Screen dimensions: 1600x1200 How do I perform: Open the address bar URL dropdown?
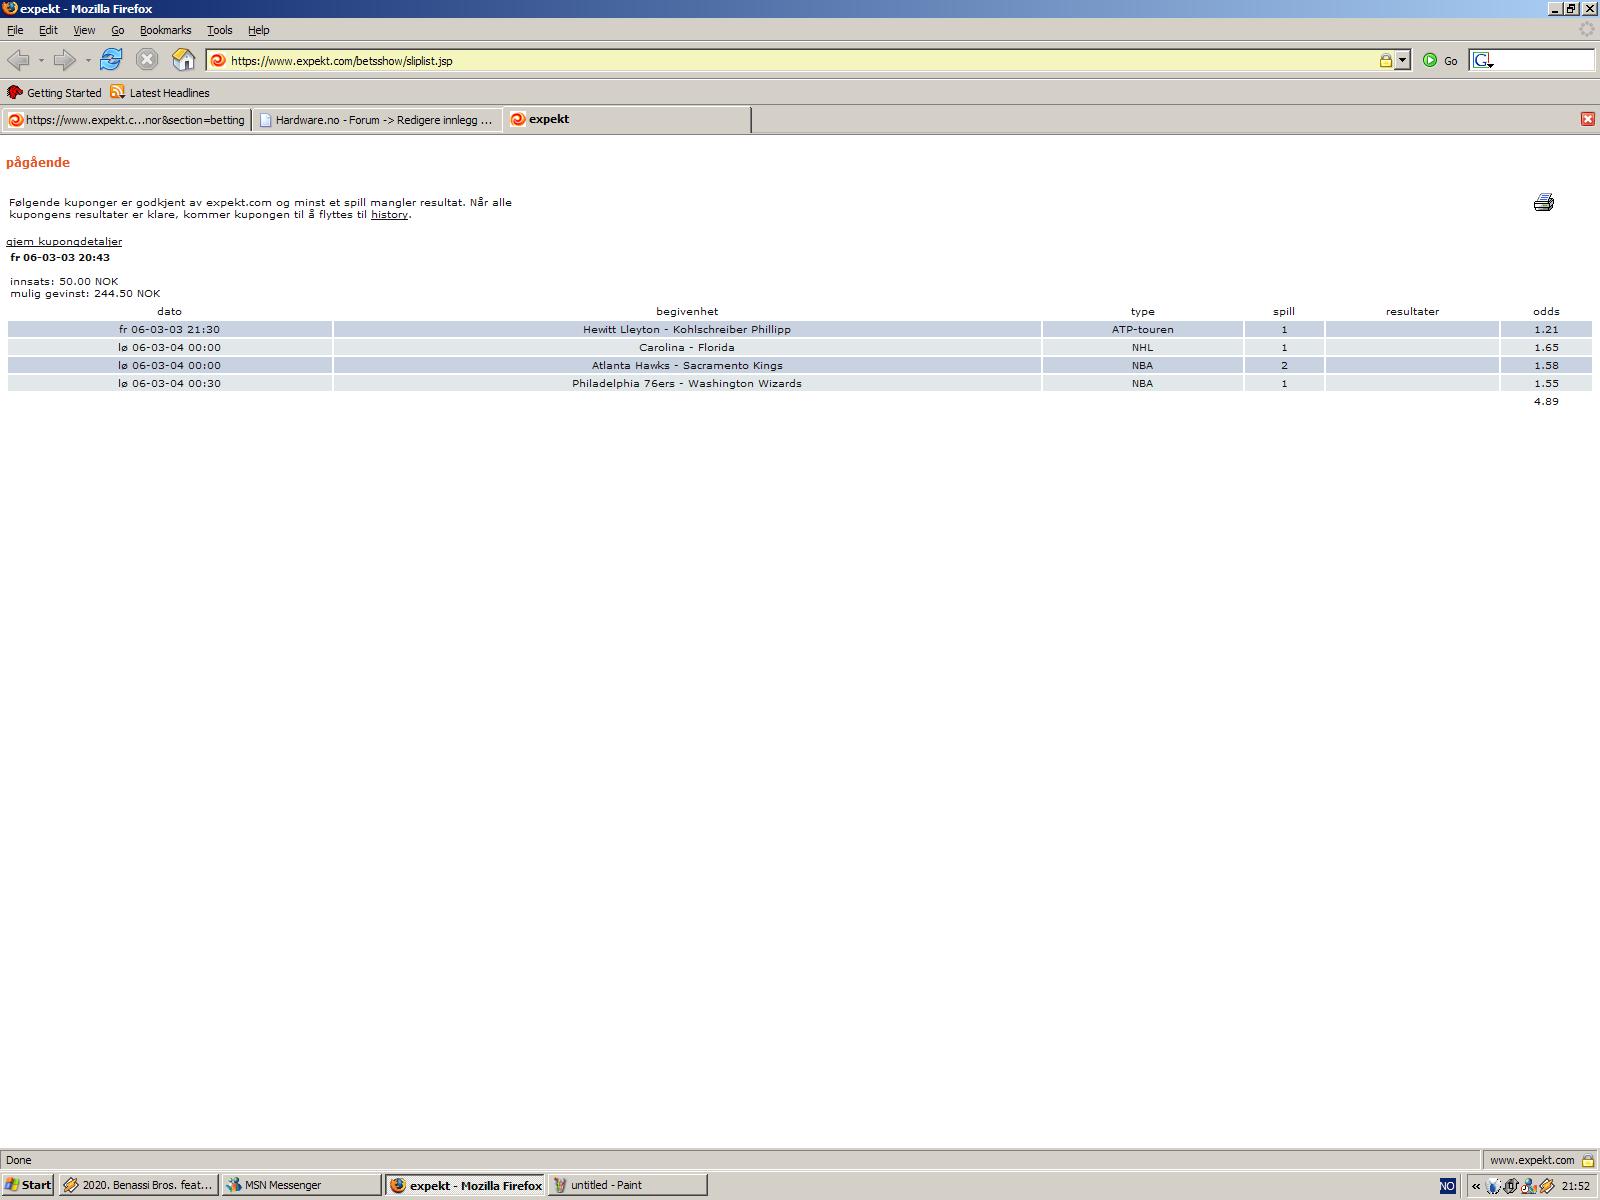pos(1402,60)
